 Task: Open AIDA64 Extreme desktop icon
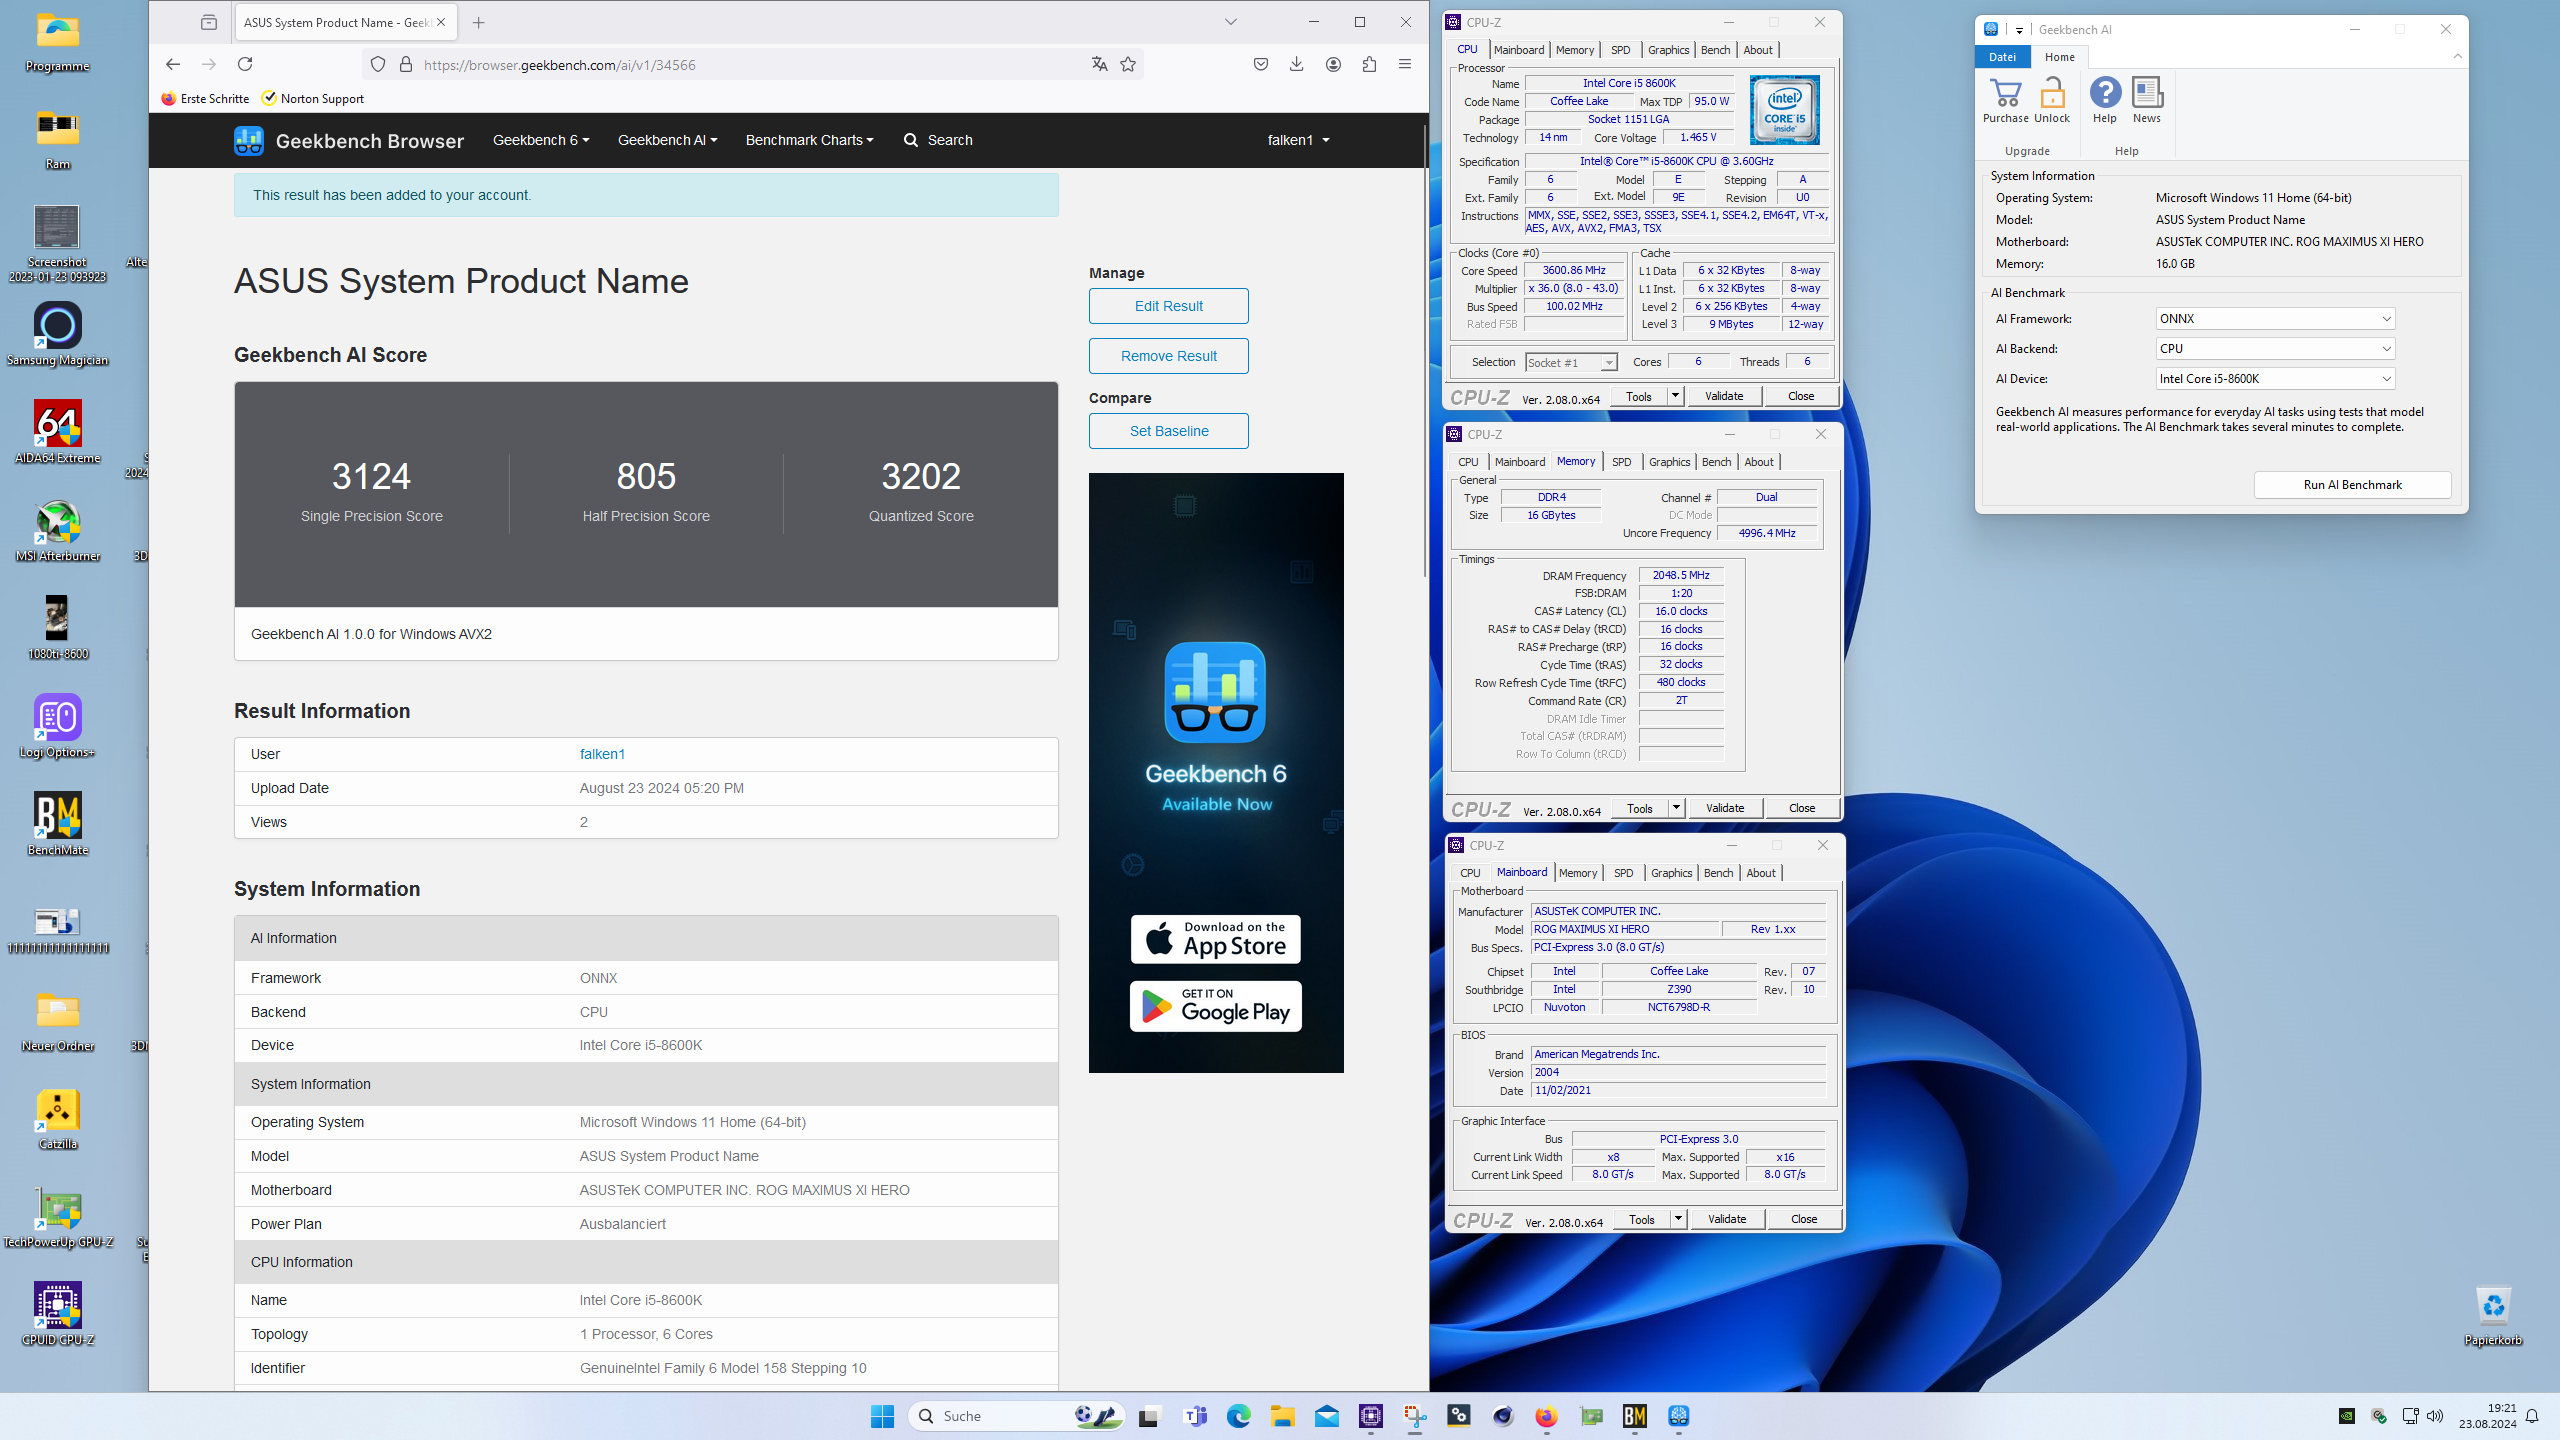[58, 432]
